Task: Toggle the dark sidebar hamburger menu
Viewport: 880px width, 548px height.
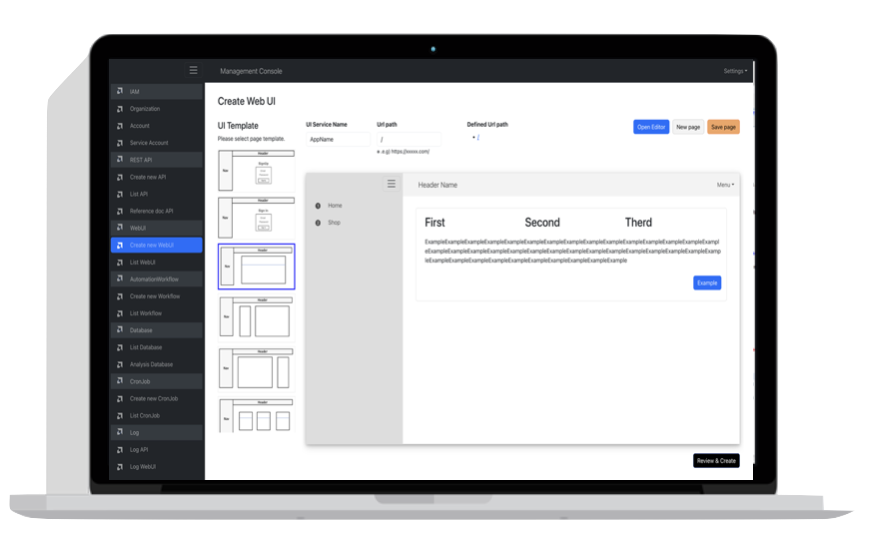Action: [x=193, y=71]
